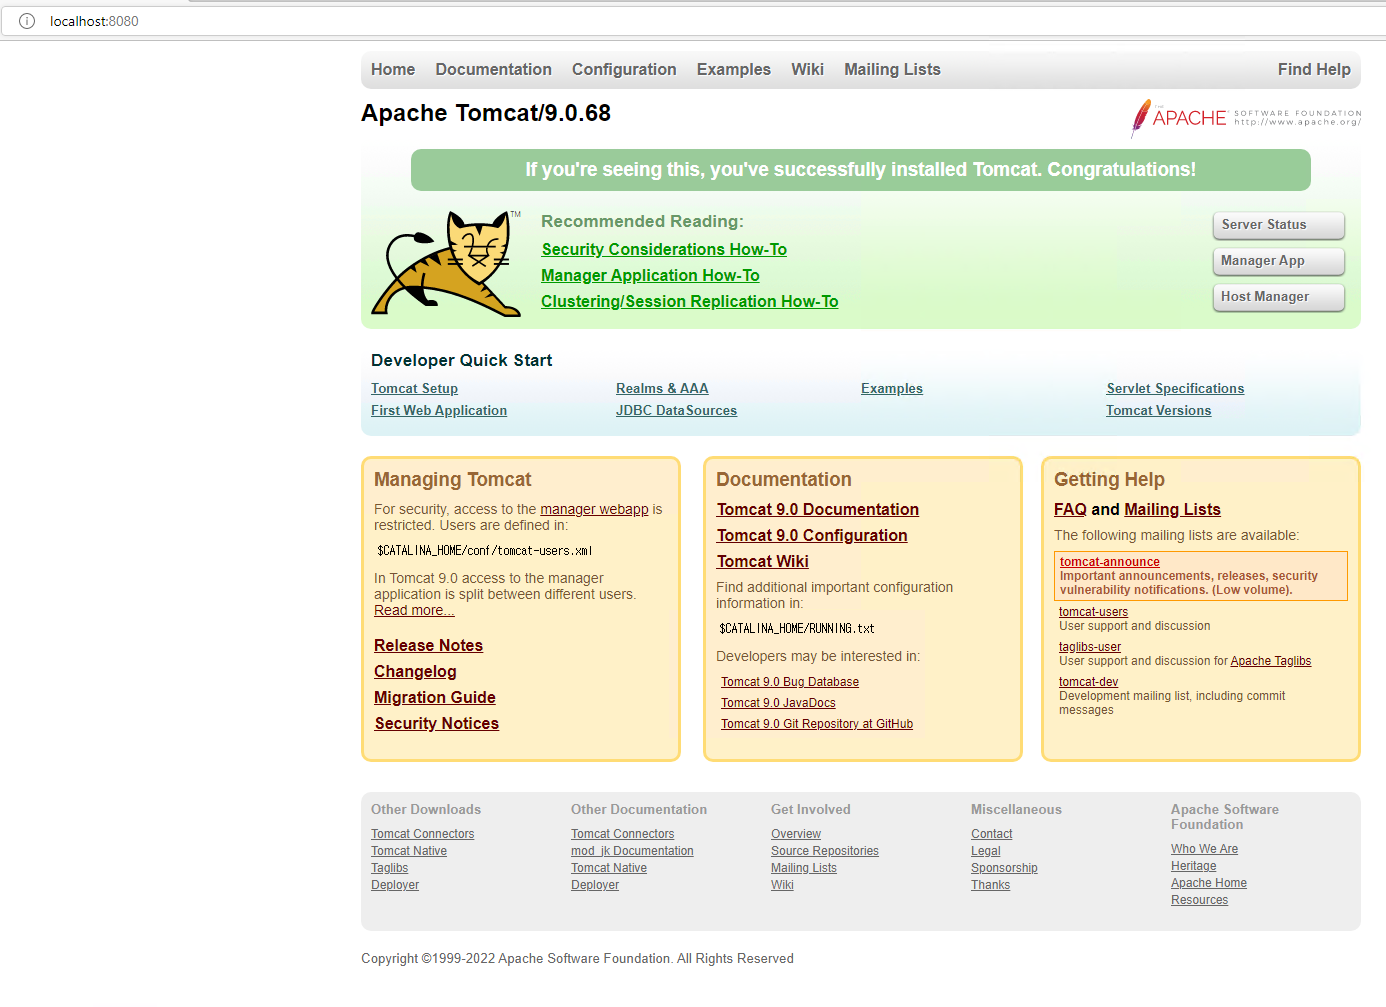Screen dimensions: 1386x1007
Task: Open the Overview link under Get Involved
Action: pyautogui.click(x=796, y=834)
